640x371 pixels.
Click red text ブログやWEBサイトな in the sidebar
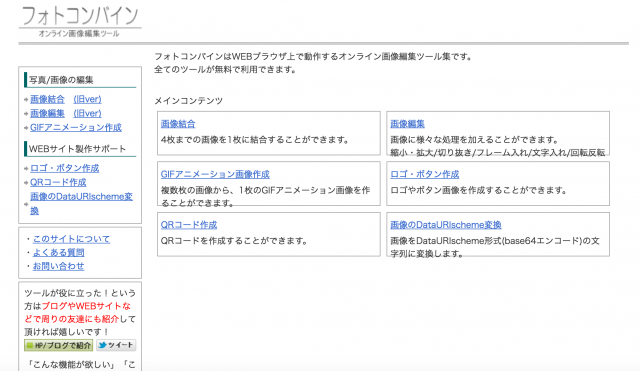(86, 306)
